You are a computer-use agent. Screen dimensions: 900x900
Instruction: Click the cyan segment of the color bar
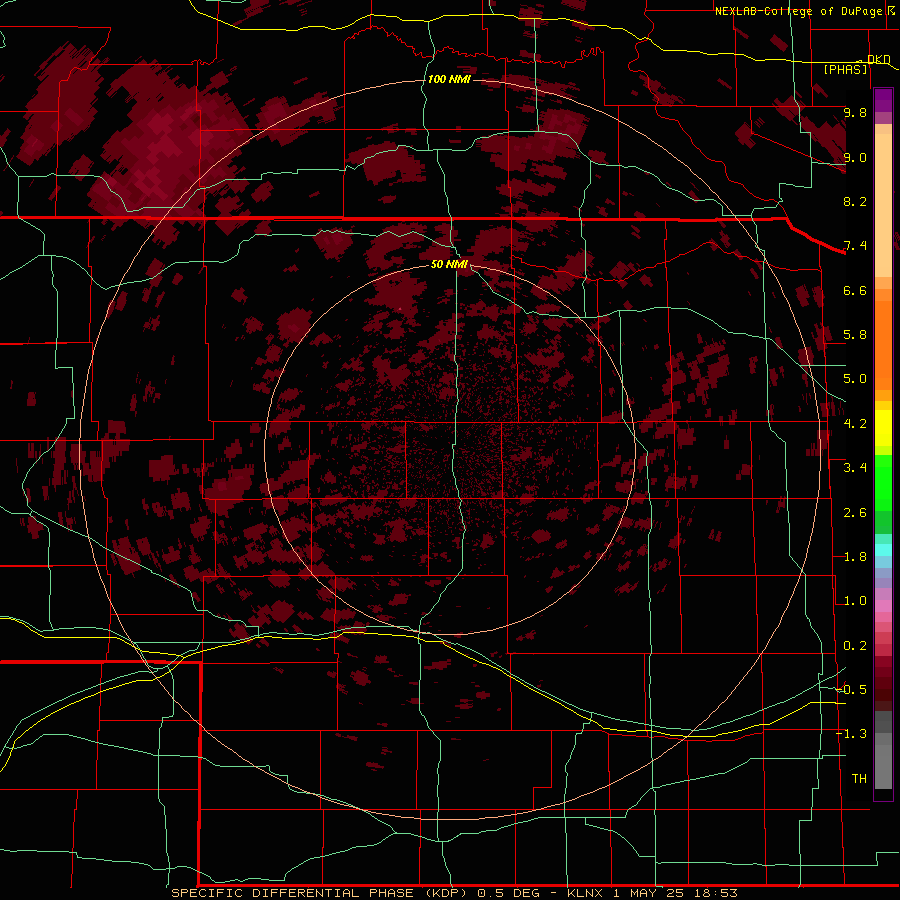[x=883, y=550]
